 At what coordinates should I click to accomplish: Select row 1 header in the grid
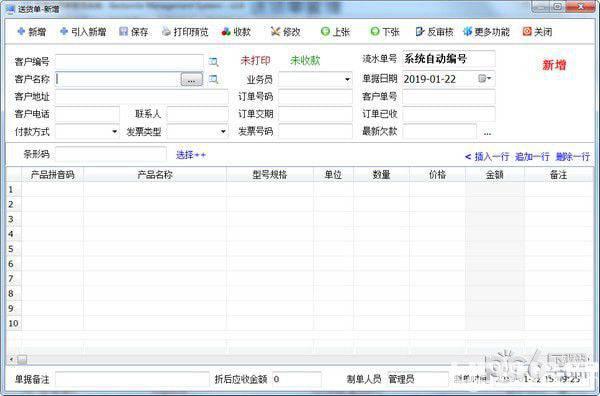click(x=14, y=189)
